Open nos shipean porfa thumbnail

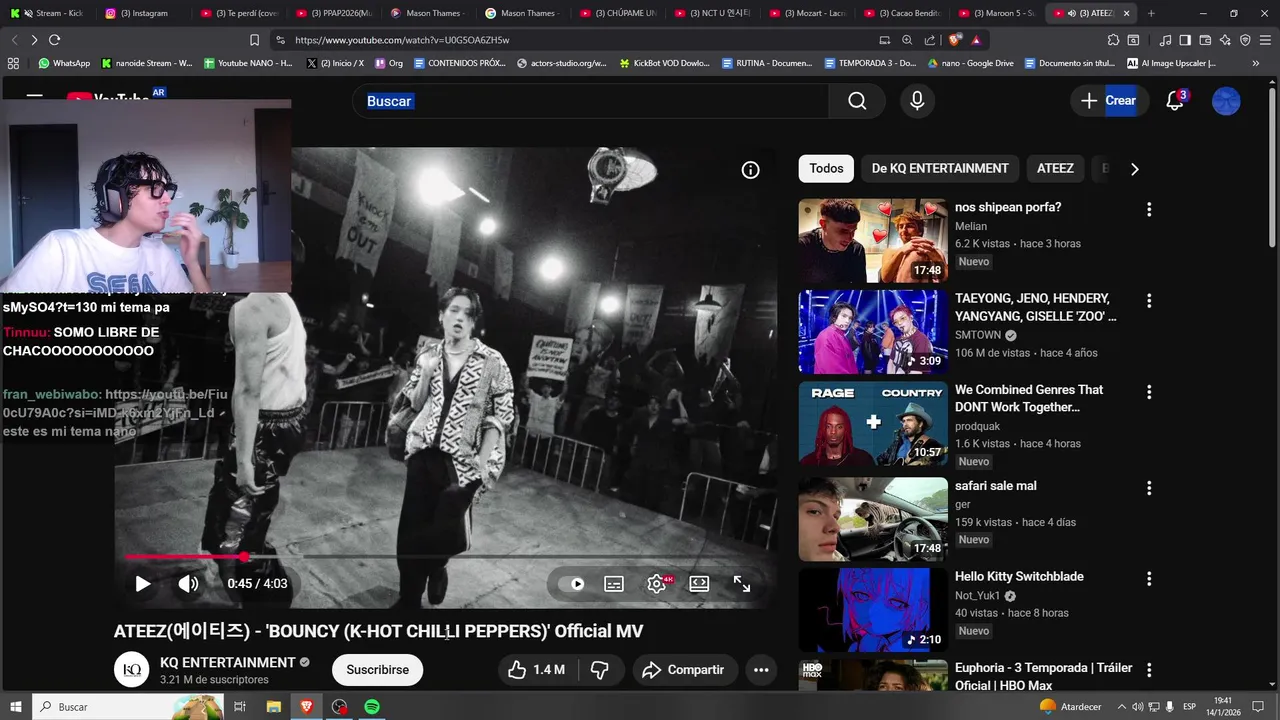click(x=873, y=241)
